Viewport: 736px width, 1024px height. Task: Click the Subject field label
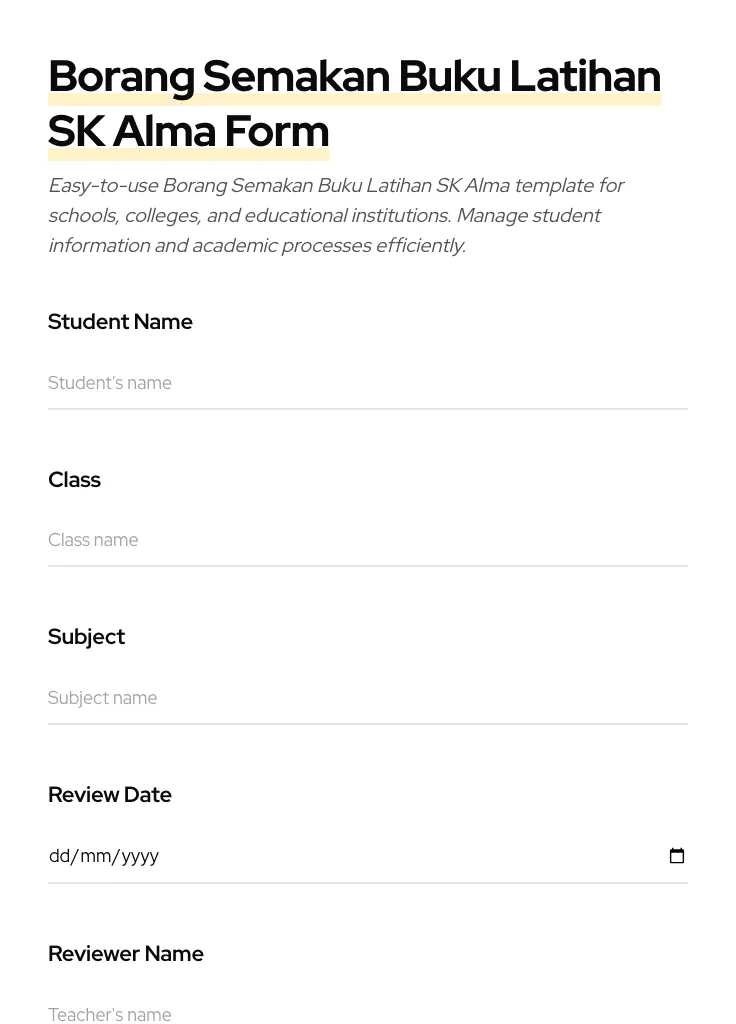86,637
